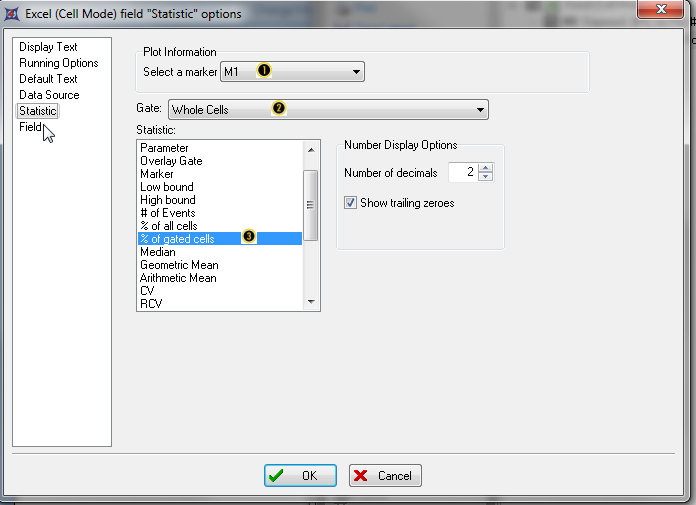Increase the number of decimals
The height and width of the screenshot is (505, 696).
coord(486,168)
